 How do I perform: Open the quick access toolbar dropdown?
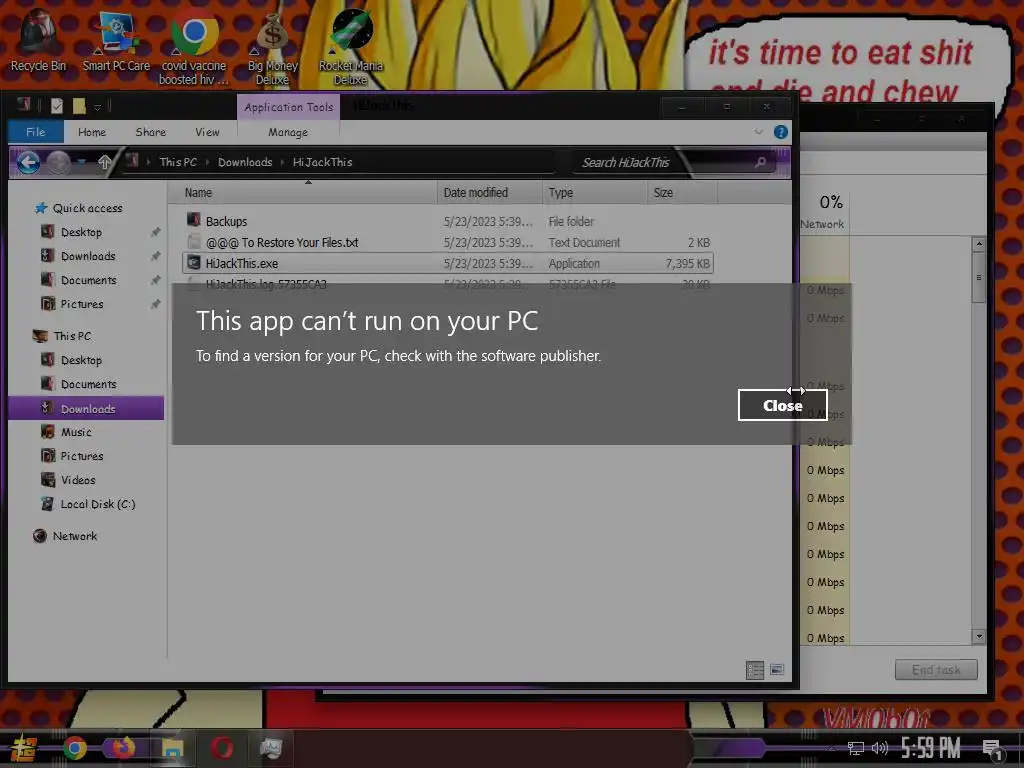97,106
